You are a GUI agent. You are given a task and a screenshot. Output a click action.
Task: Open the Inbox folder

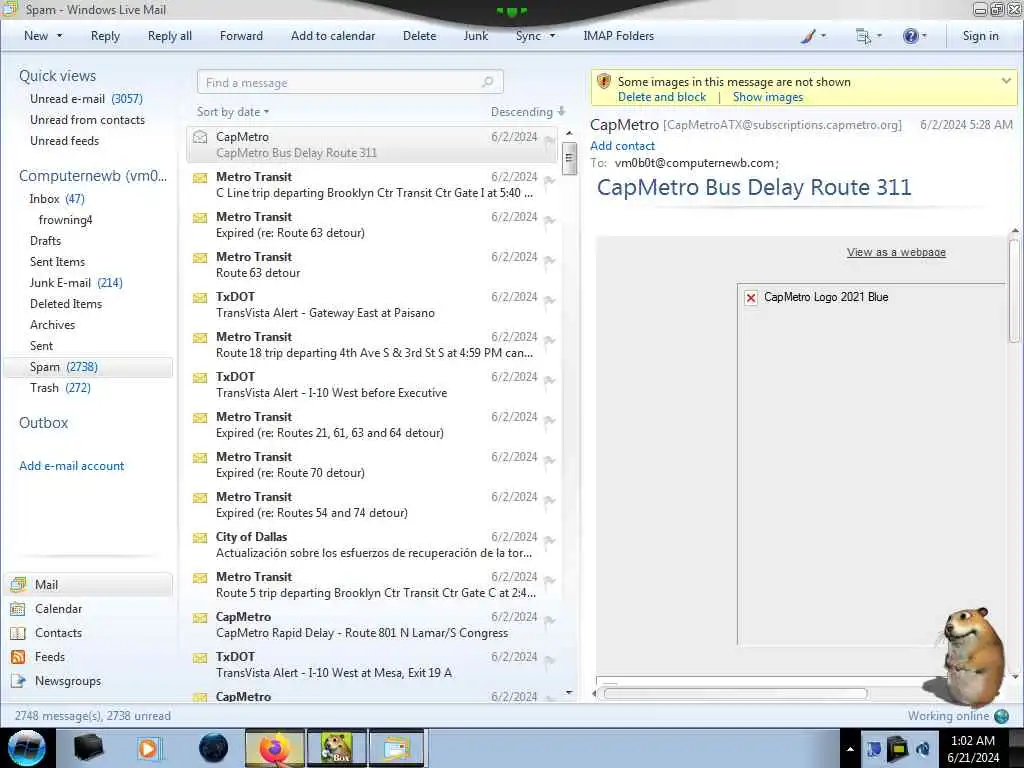(x=57, y=199)
